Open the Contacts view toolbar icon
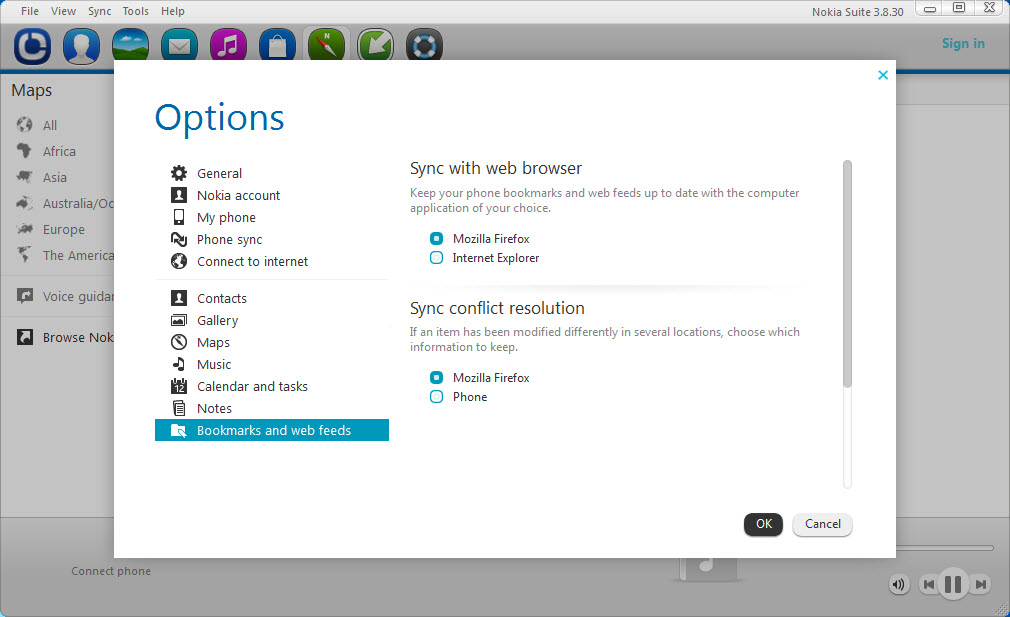 coord(81,46)
